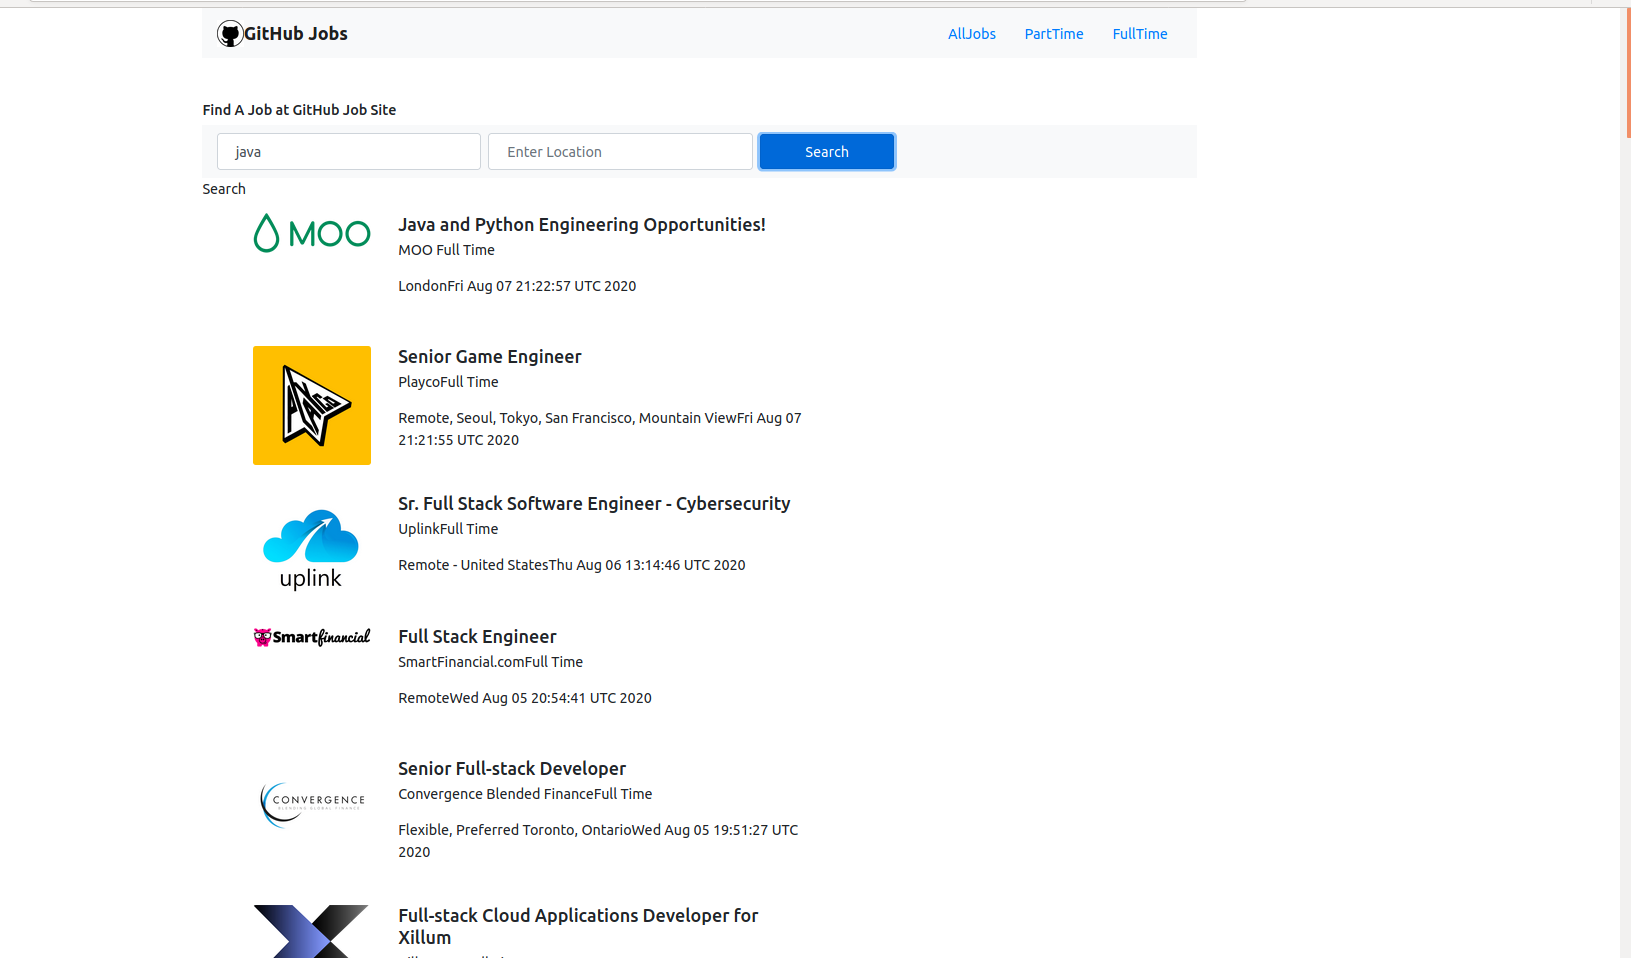The image size is (1631, 958).
Task: Open Sr. Full Stack Software Engineer - Cybersecurity
Action: (594, 504)
